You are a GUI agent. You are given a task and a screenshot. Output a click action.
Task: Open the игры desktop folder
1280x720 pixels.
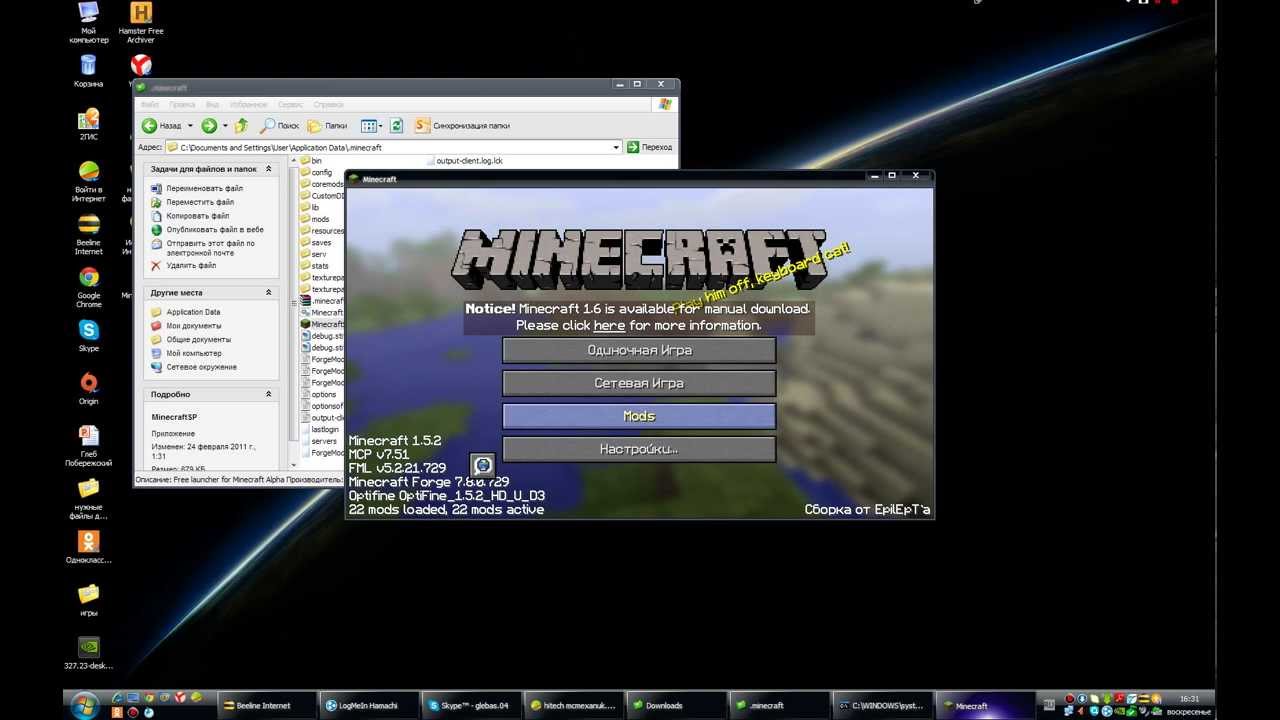(89, 601)
